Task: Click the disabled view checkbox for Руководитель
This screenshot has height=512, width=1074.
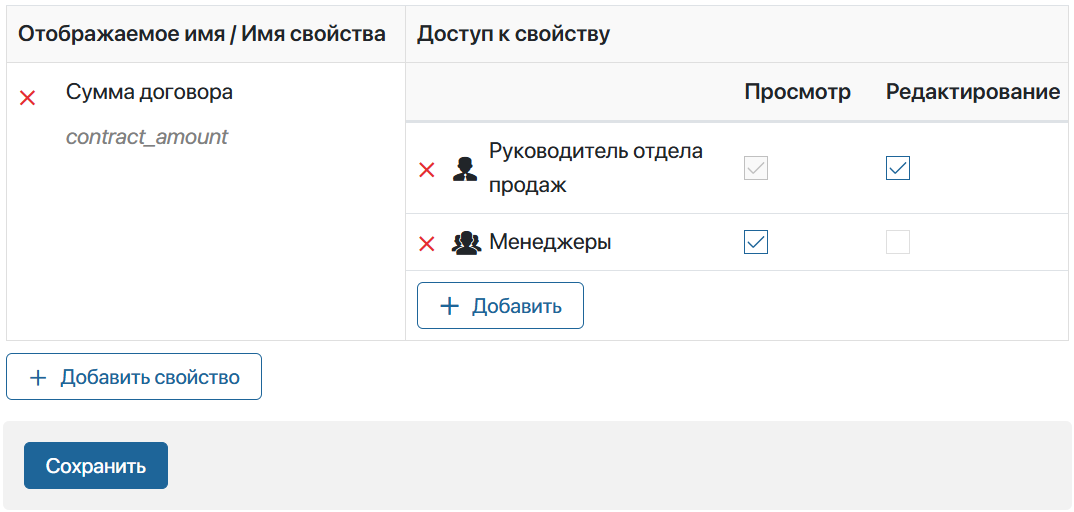Action: (x=756, y=168)
